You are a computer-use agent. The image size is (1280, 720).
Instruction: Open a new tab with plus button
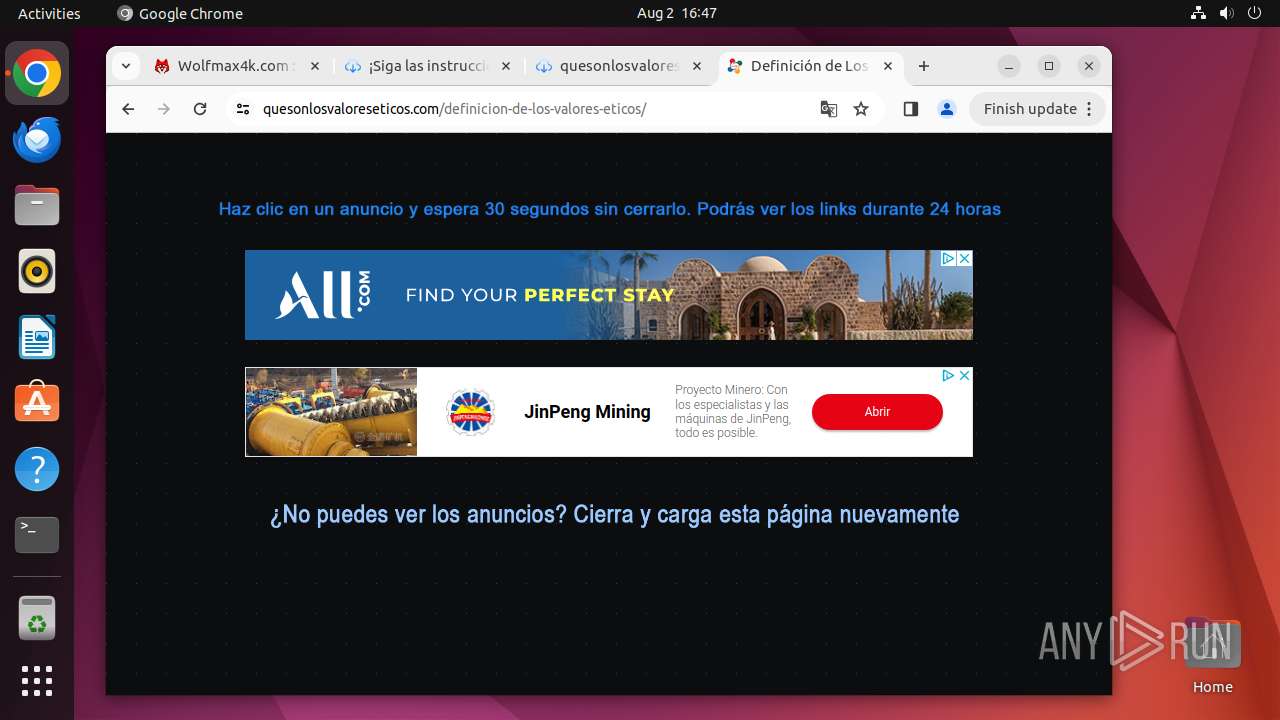point(924,66)
